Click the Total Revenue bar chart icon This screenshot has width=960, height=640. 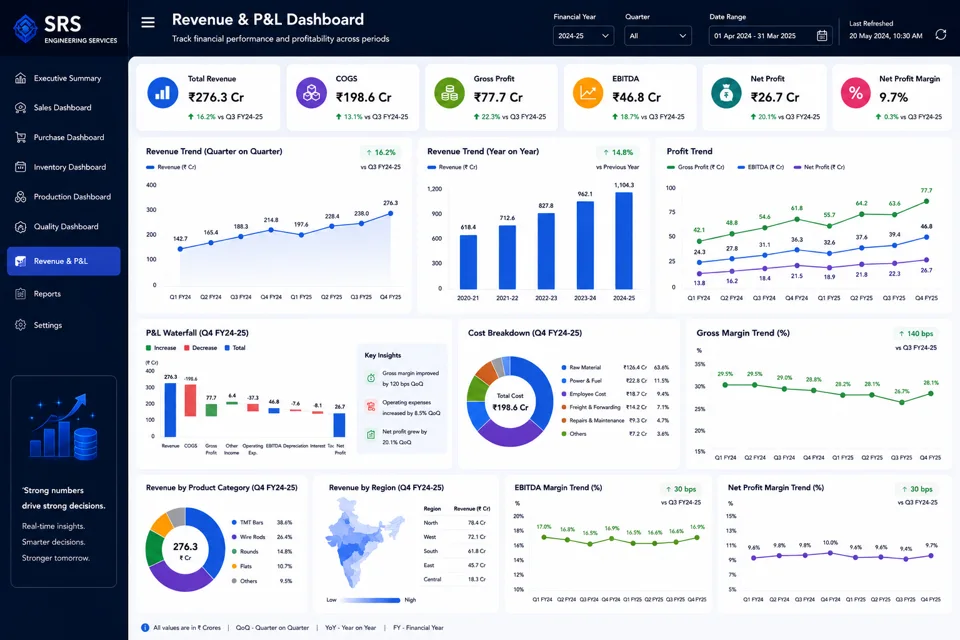click(x=162, y=93)
